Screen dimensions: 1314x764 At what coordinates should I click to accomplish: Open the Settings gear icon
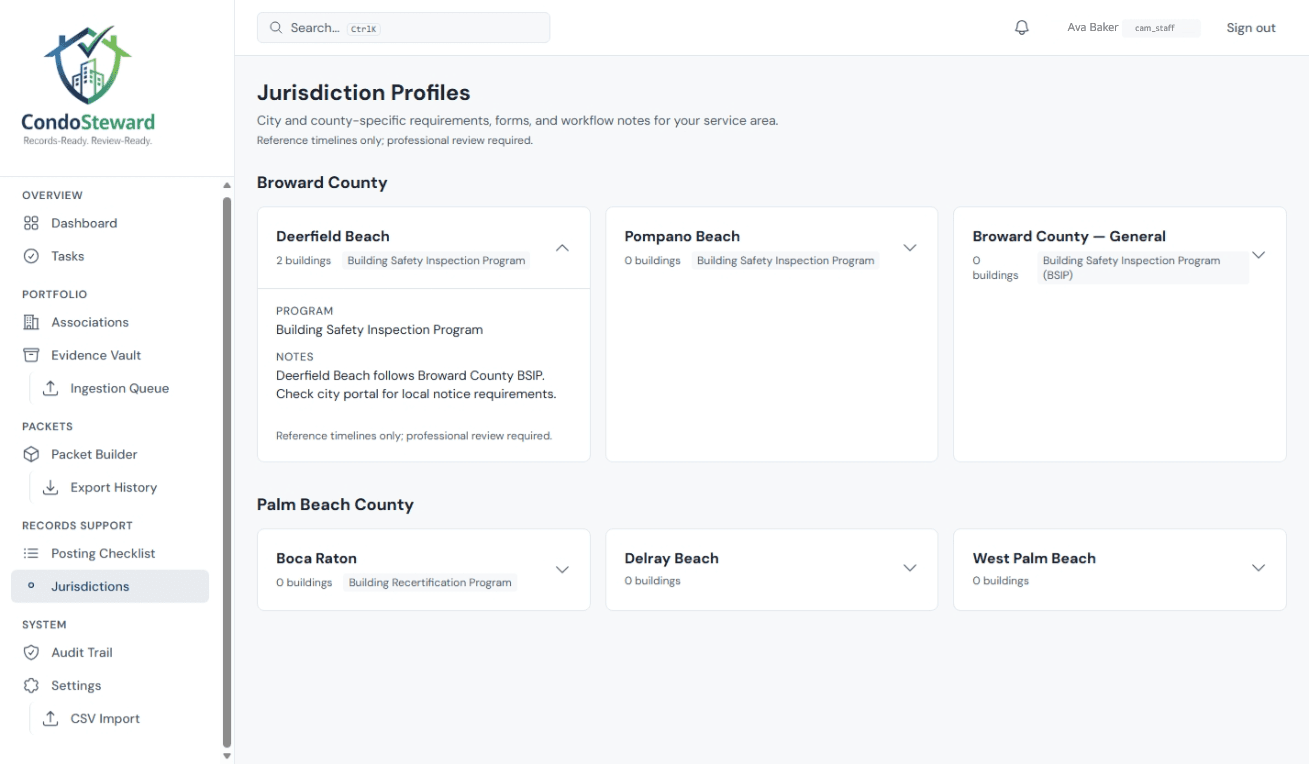pos(32,685)
